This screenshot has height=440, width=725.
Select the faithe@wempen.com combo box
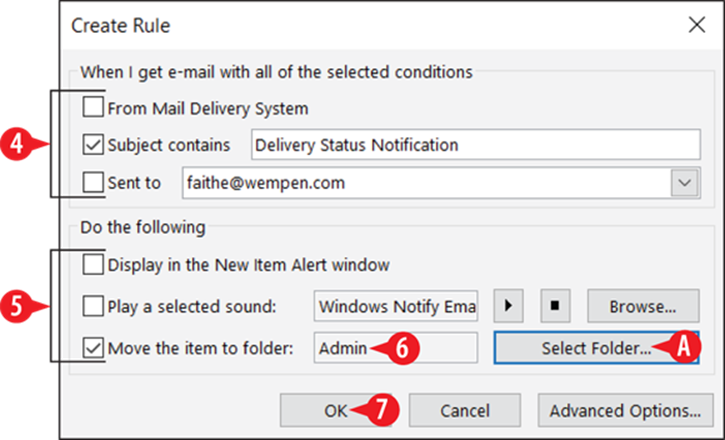(x=441, y=183)
